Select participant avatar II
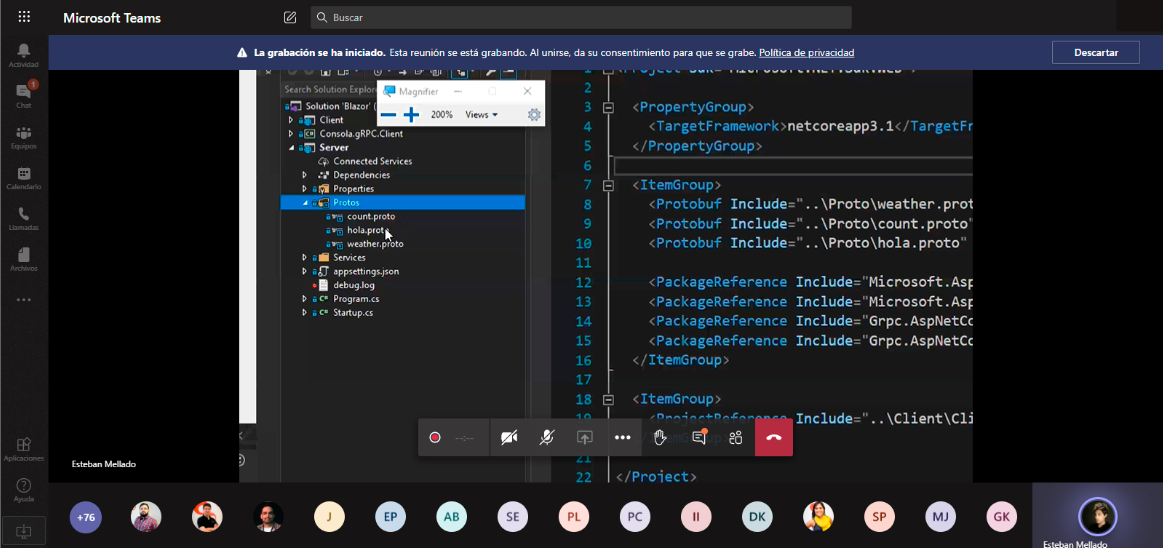1163x548 pixels. [696, 517]
